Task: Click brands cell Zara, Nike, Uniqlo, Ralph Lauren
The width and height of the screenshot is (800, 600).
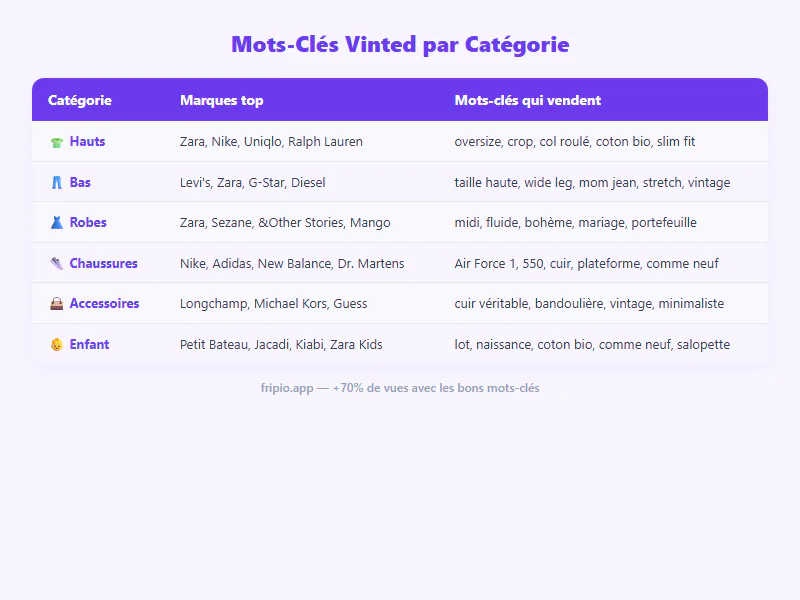Action: pyautogui.click(x=271, y=141)
